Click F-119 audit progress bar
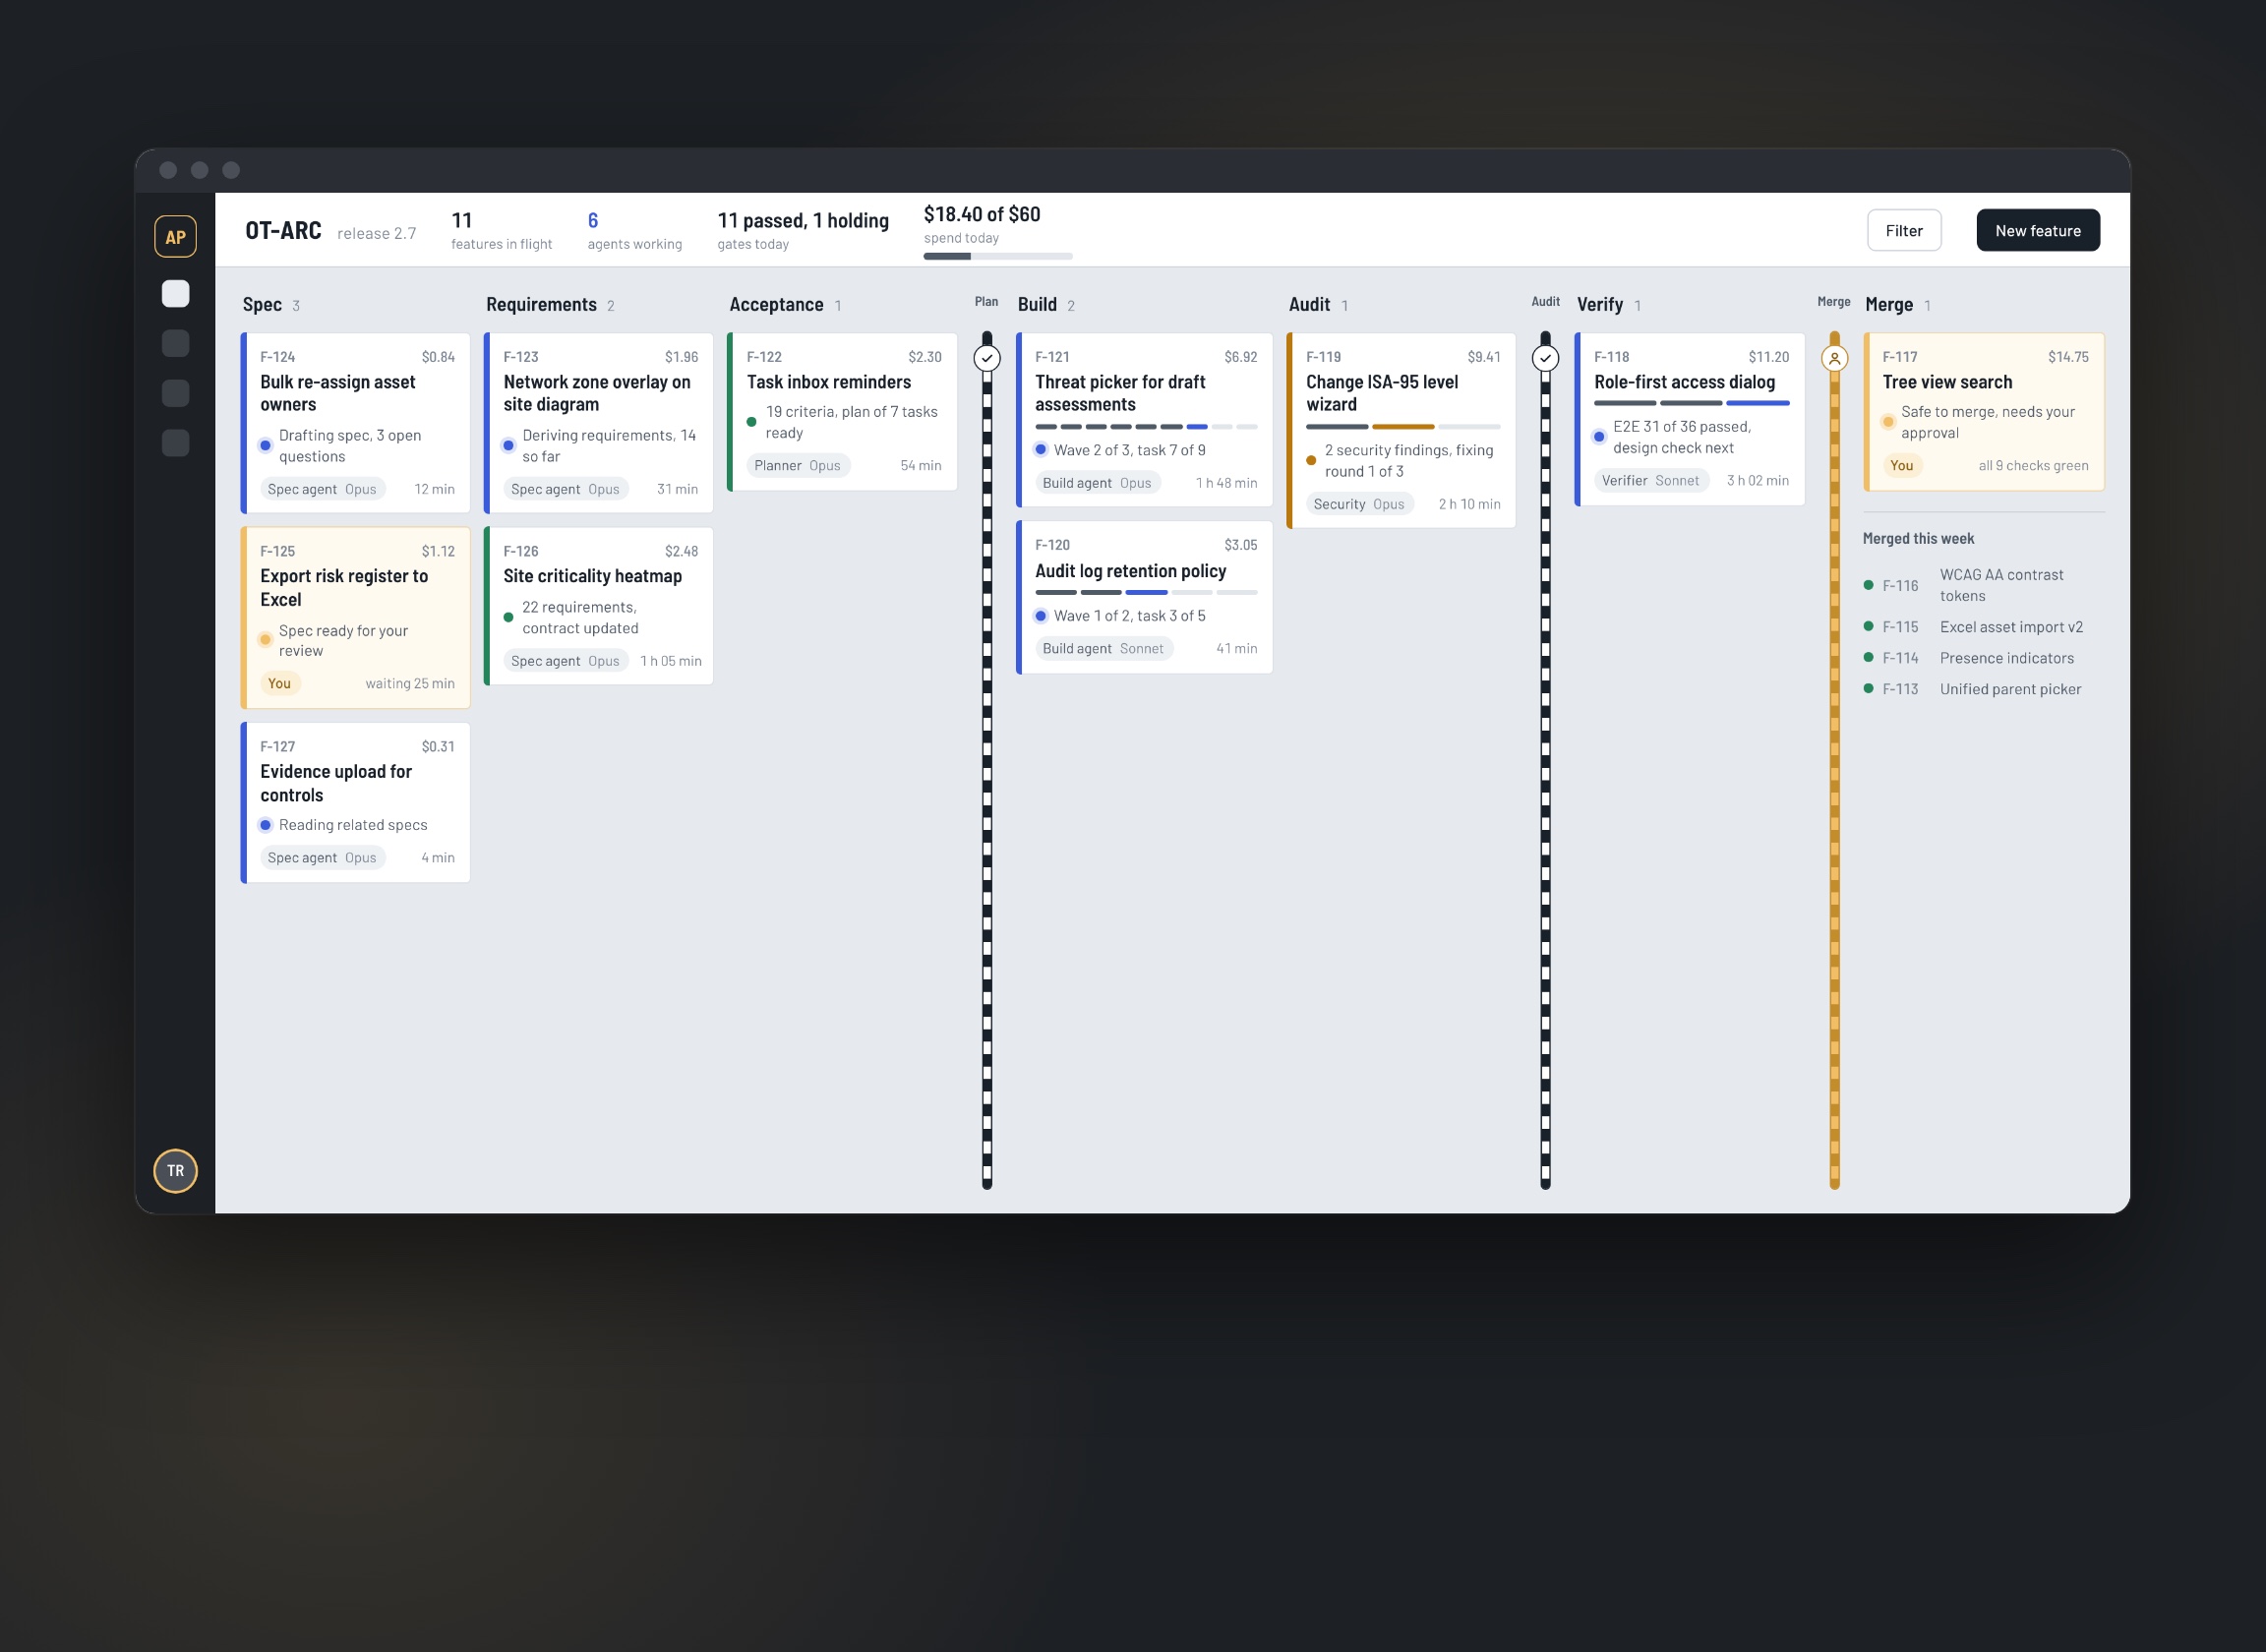 (x=1403, y=427)
